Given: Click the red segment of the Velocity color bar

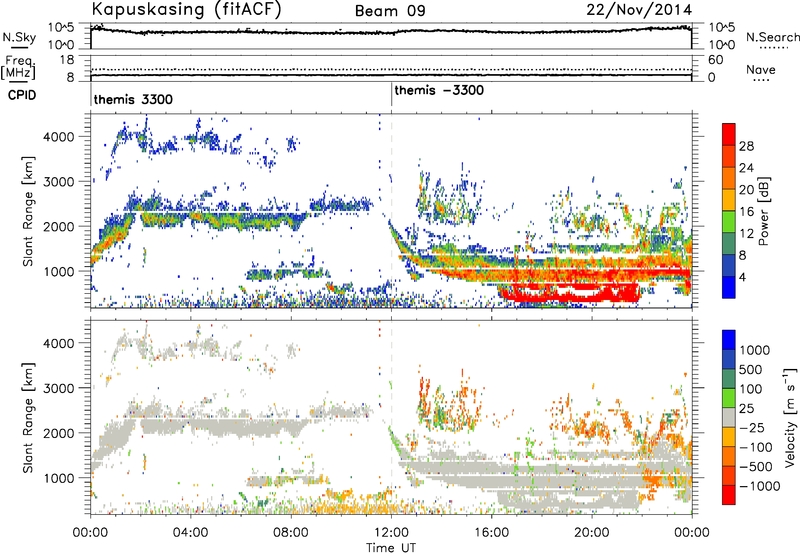Looking at the screenshot, I should tap(729, 495).
